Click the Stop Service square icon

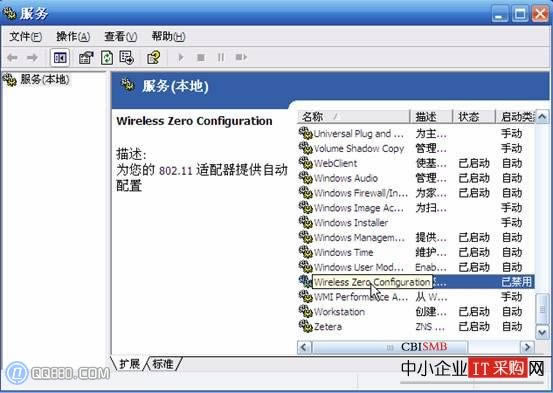coord(201,57)
